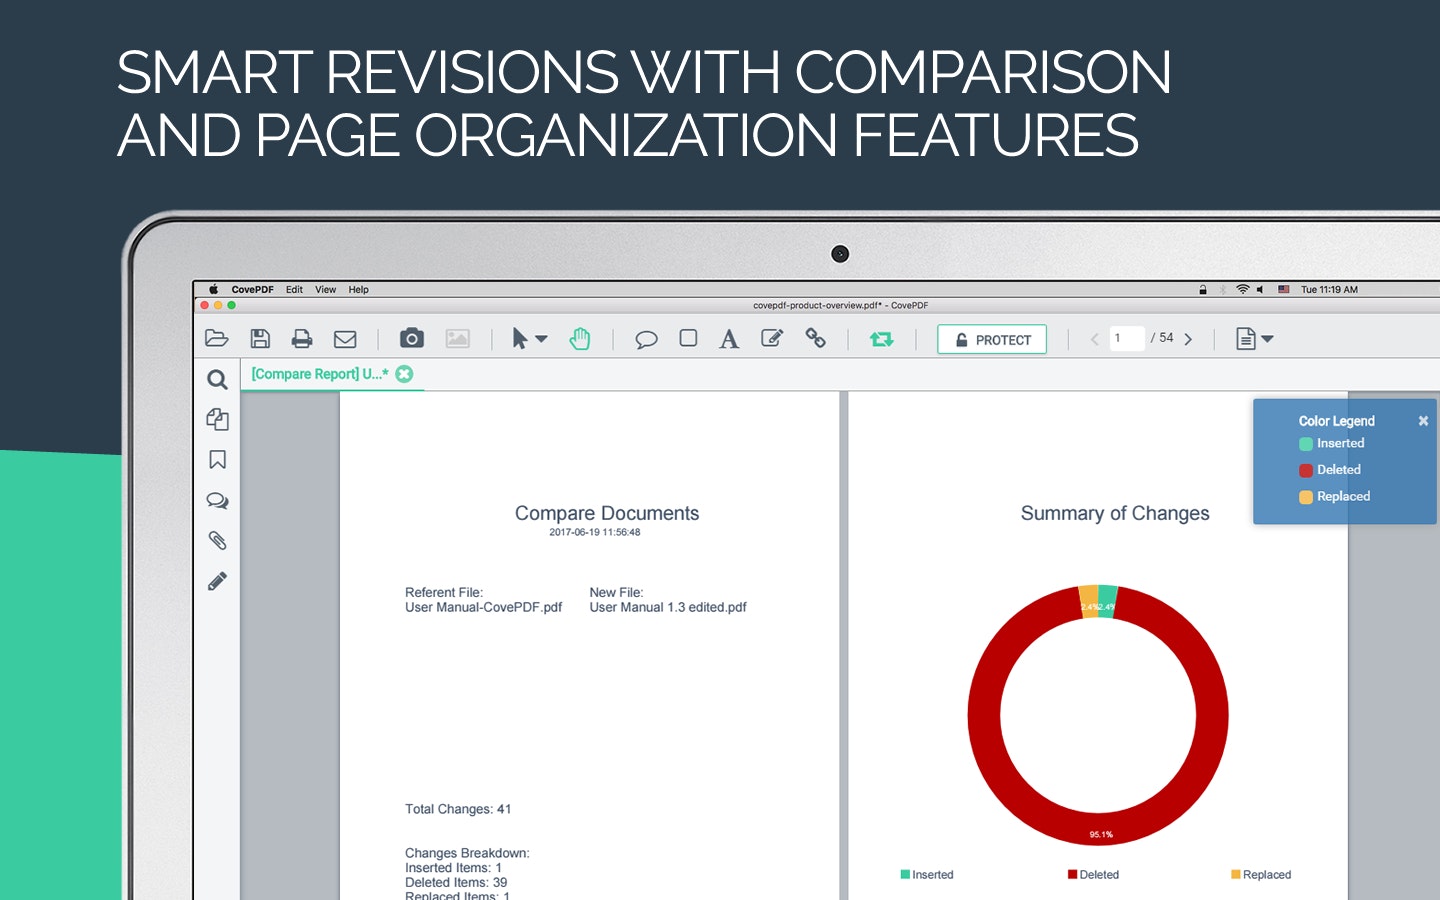
Task: Click the green compare arrows icon
Action: [882, 339]
